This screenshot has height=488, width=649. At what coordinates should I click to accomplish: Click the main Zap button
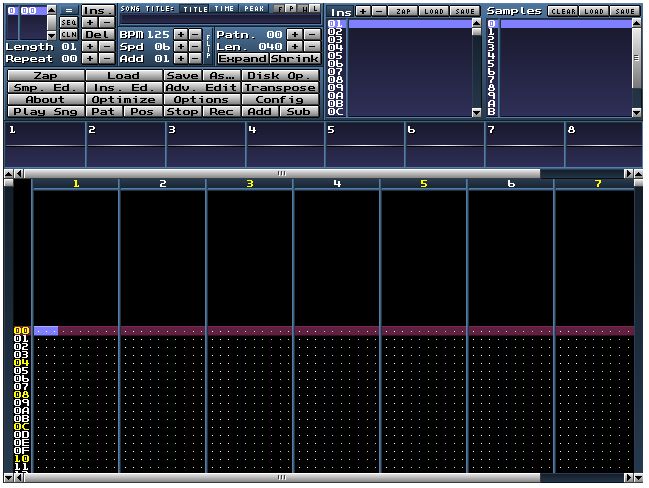pyautogui.click(x=46, y=75)
